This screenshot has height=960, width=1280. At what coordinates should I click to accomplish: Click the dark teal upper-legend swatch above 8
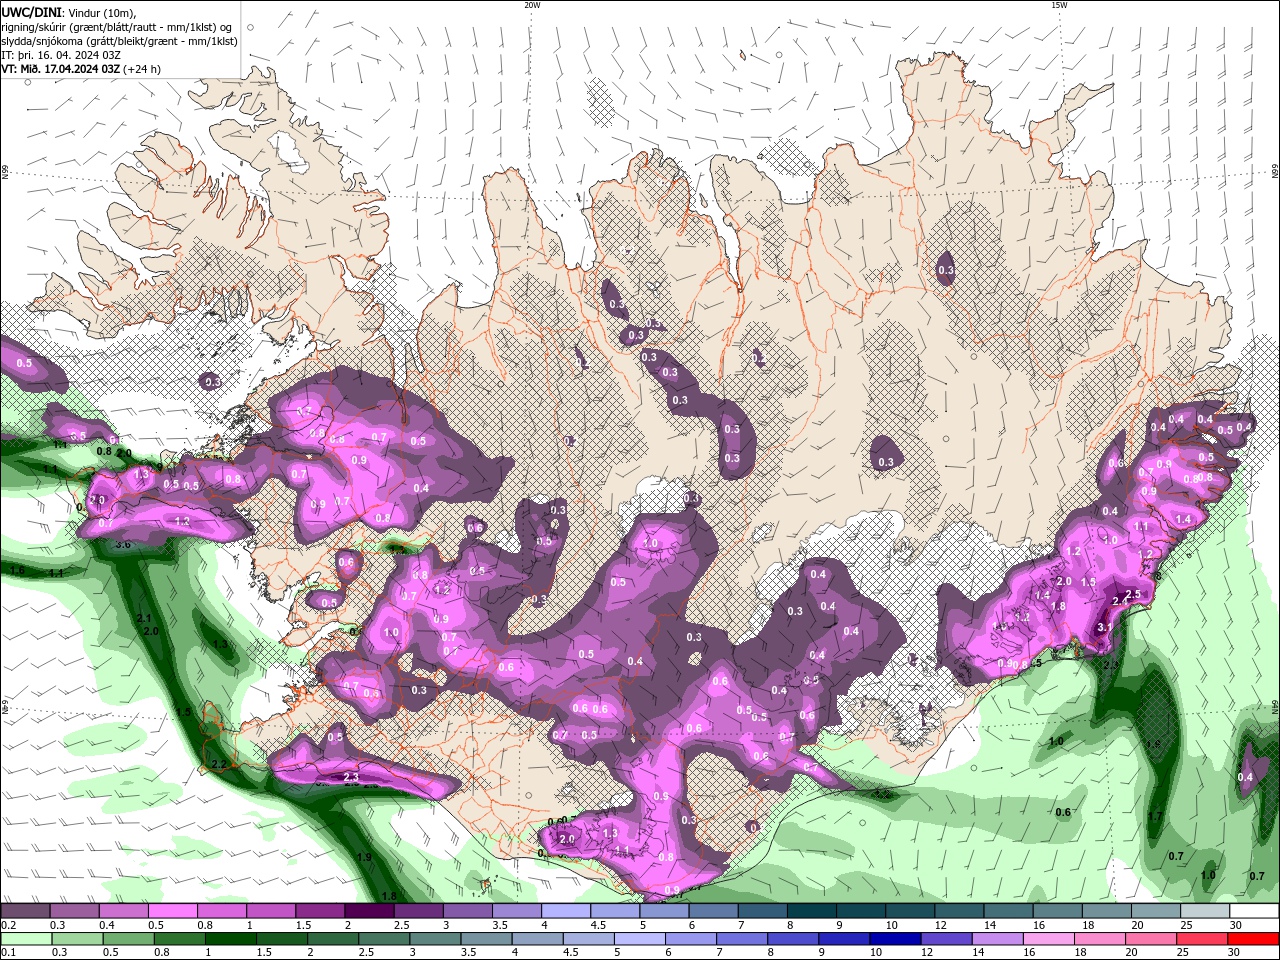[x=812, y=911]
